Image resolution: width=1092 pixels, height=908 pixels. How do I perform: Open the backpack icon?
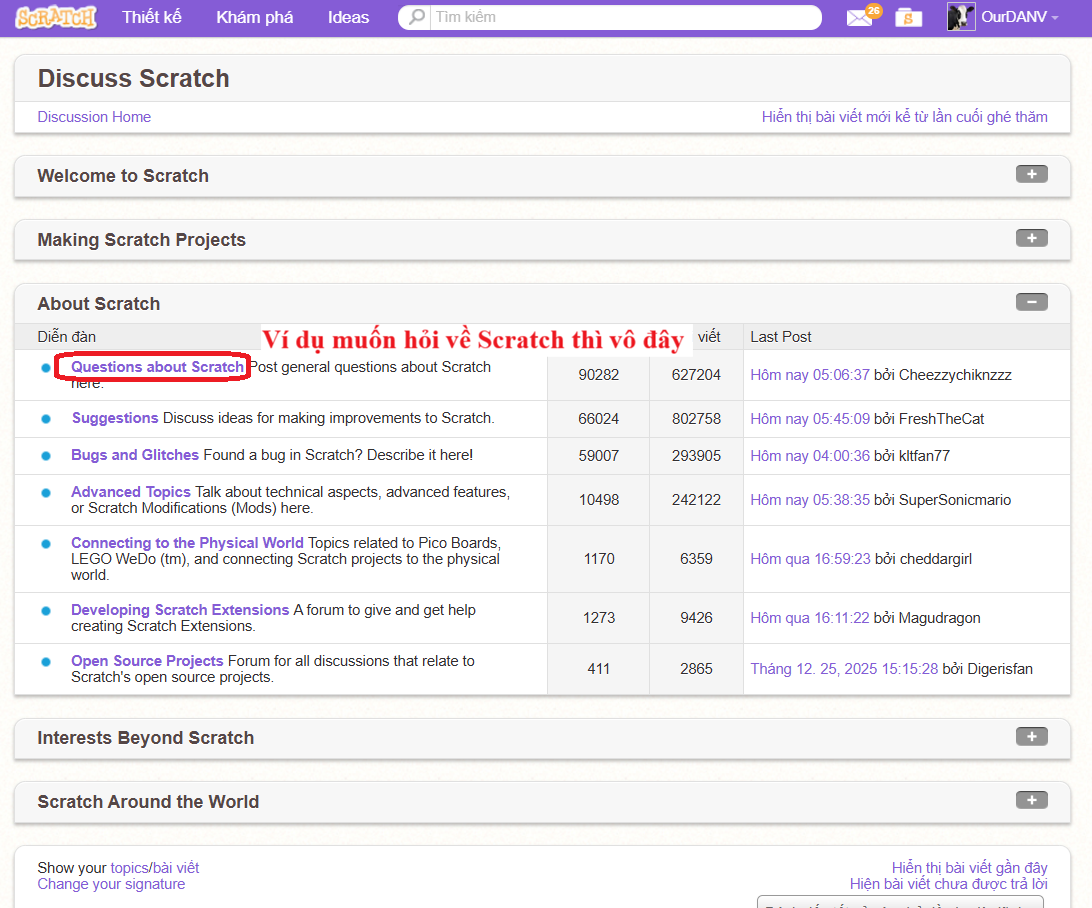(x=908, y=18)
